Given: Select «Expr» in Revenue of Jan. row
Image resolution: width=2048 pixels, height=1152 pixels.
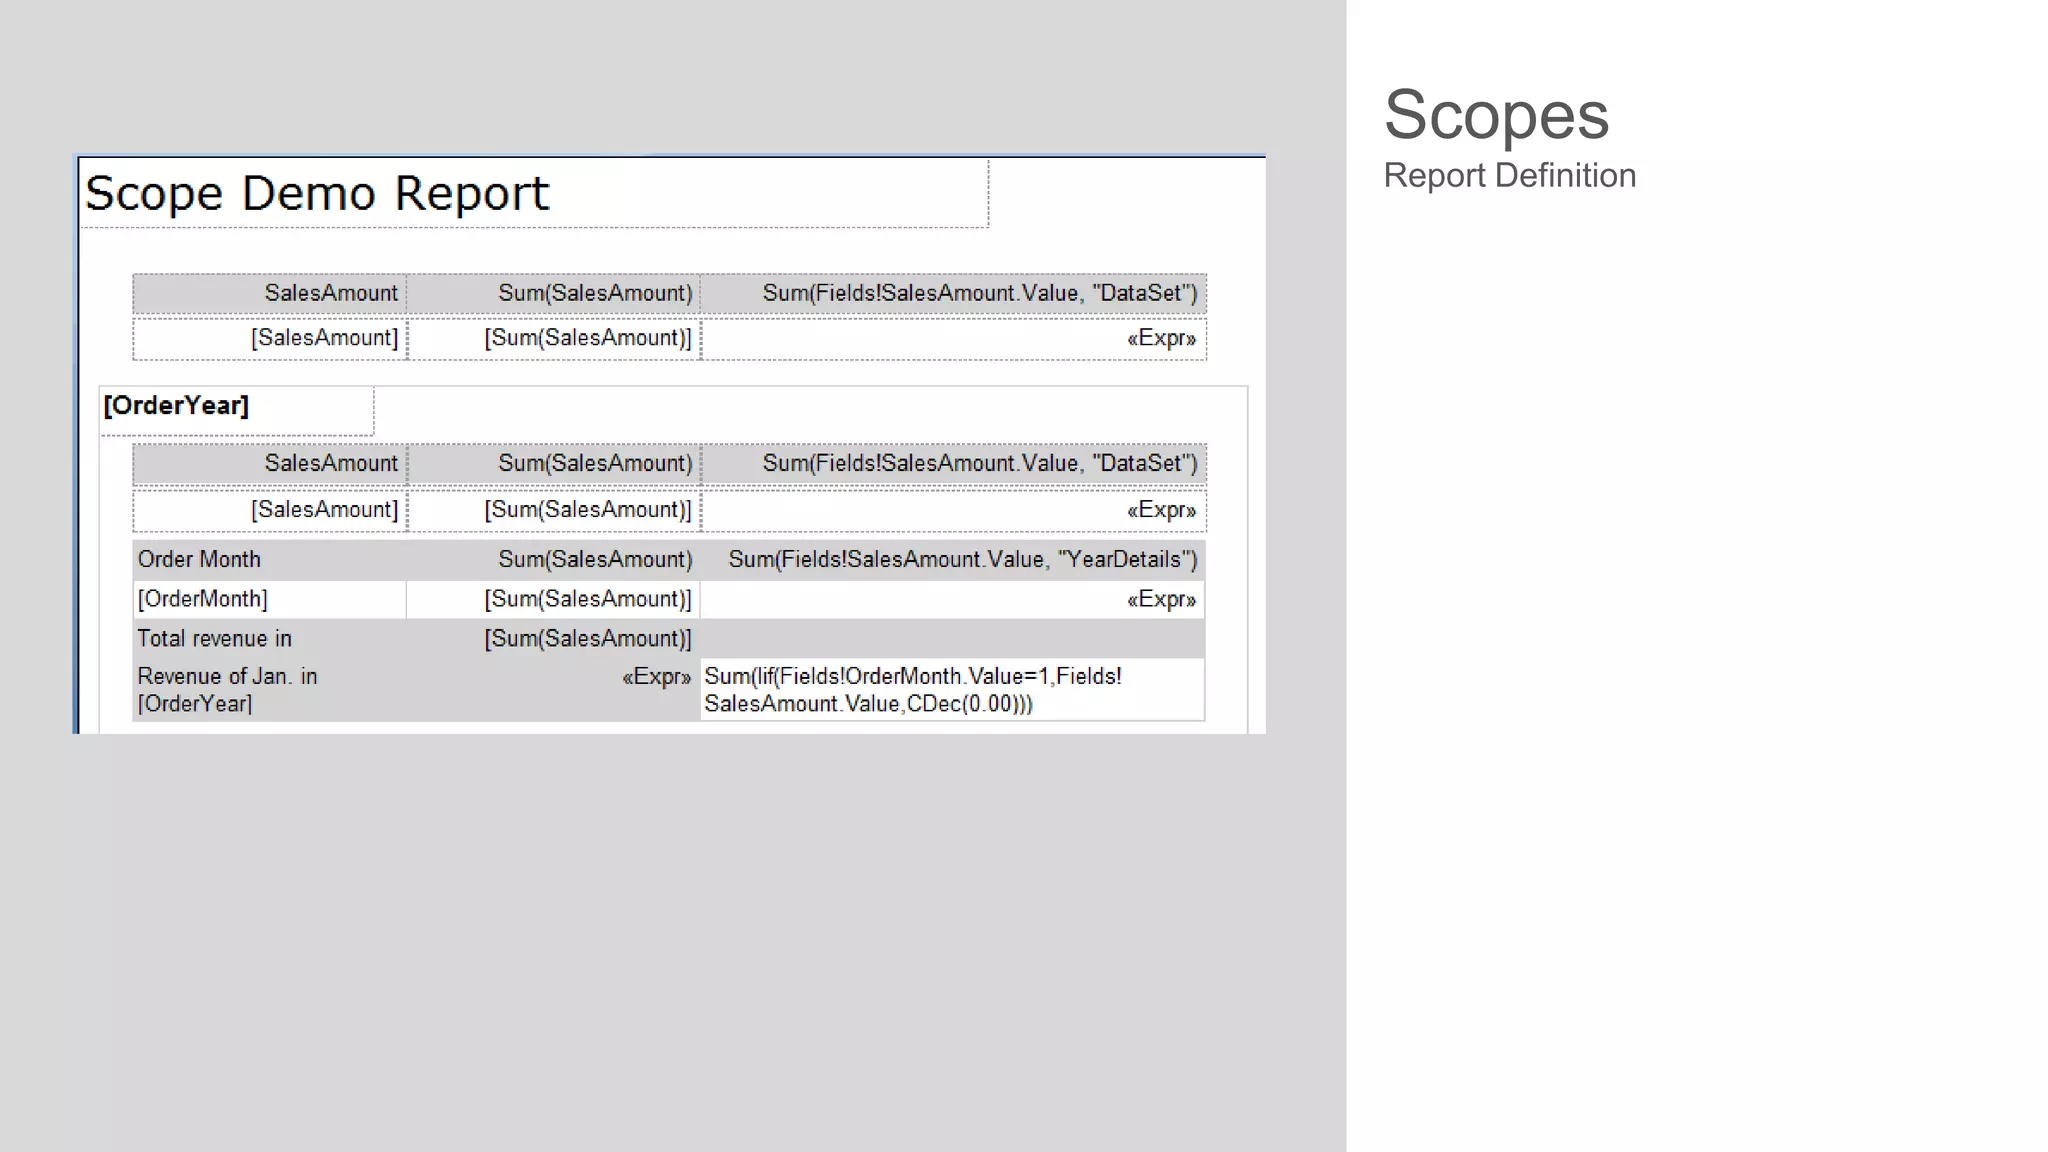Looking at the screenshot, I should click(554, 690).
